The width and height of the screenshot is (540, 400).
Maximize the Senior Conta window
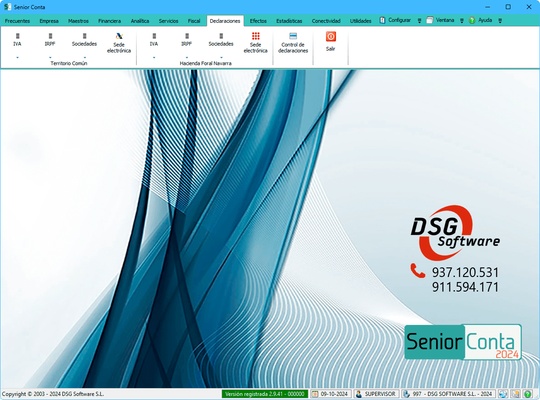(508, 7)
